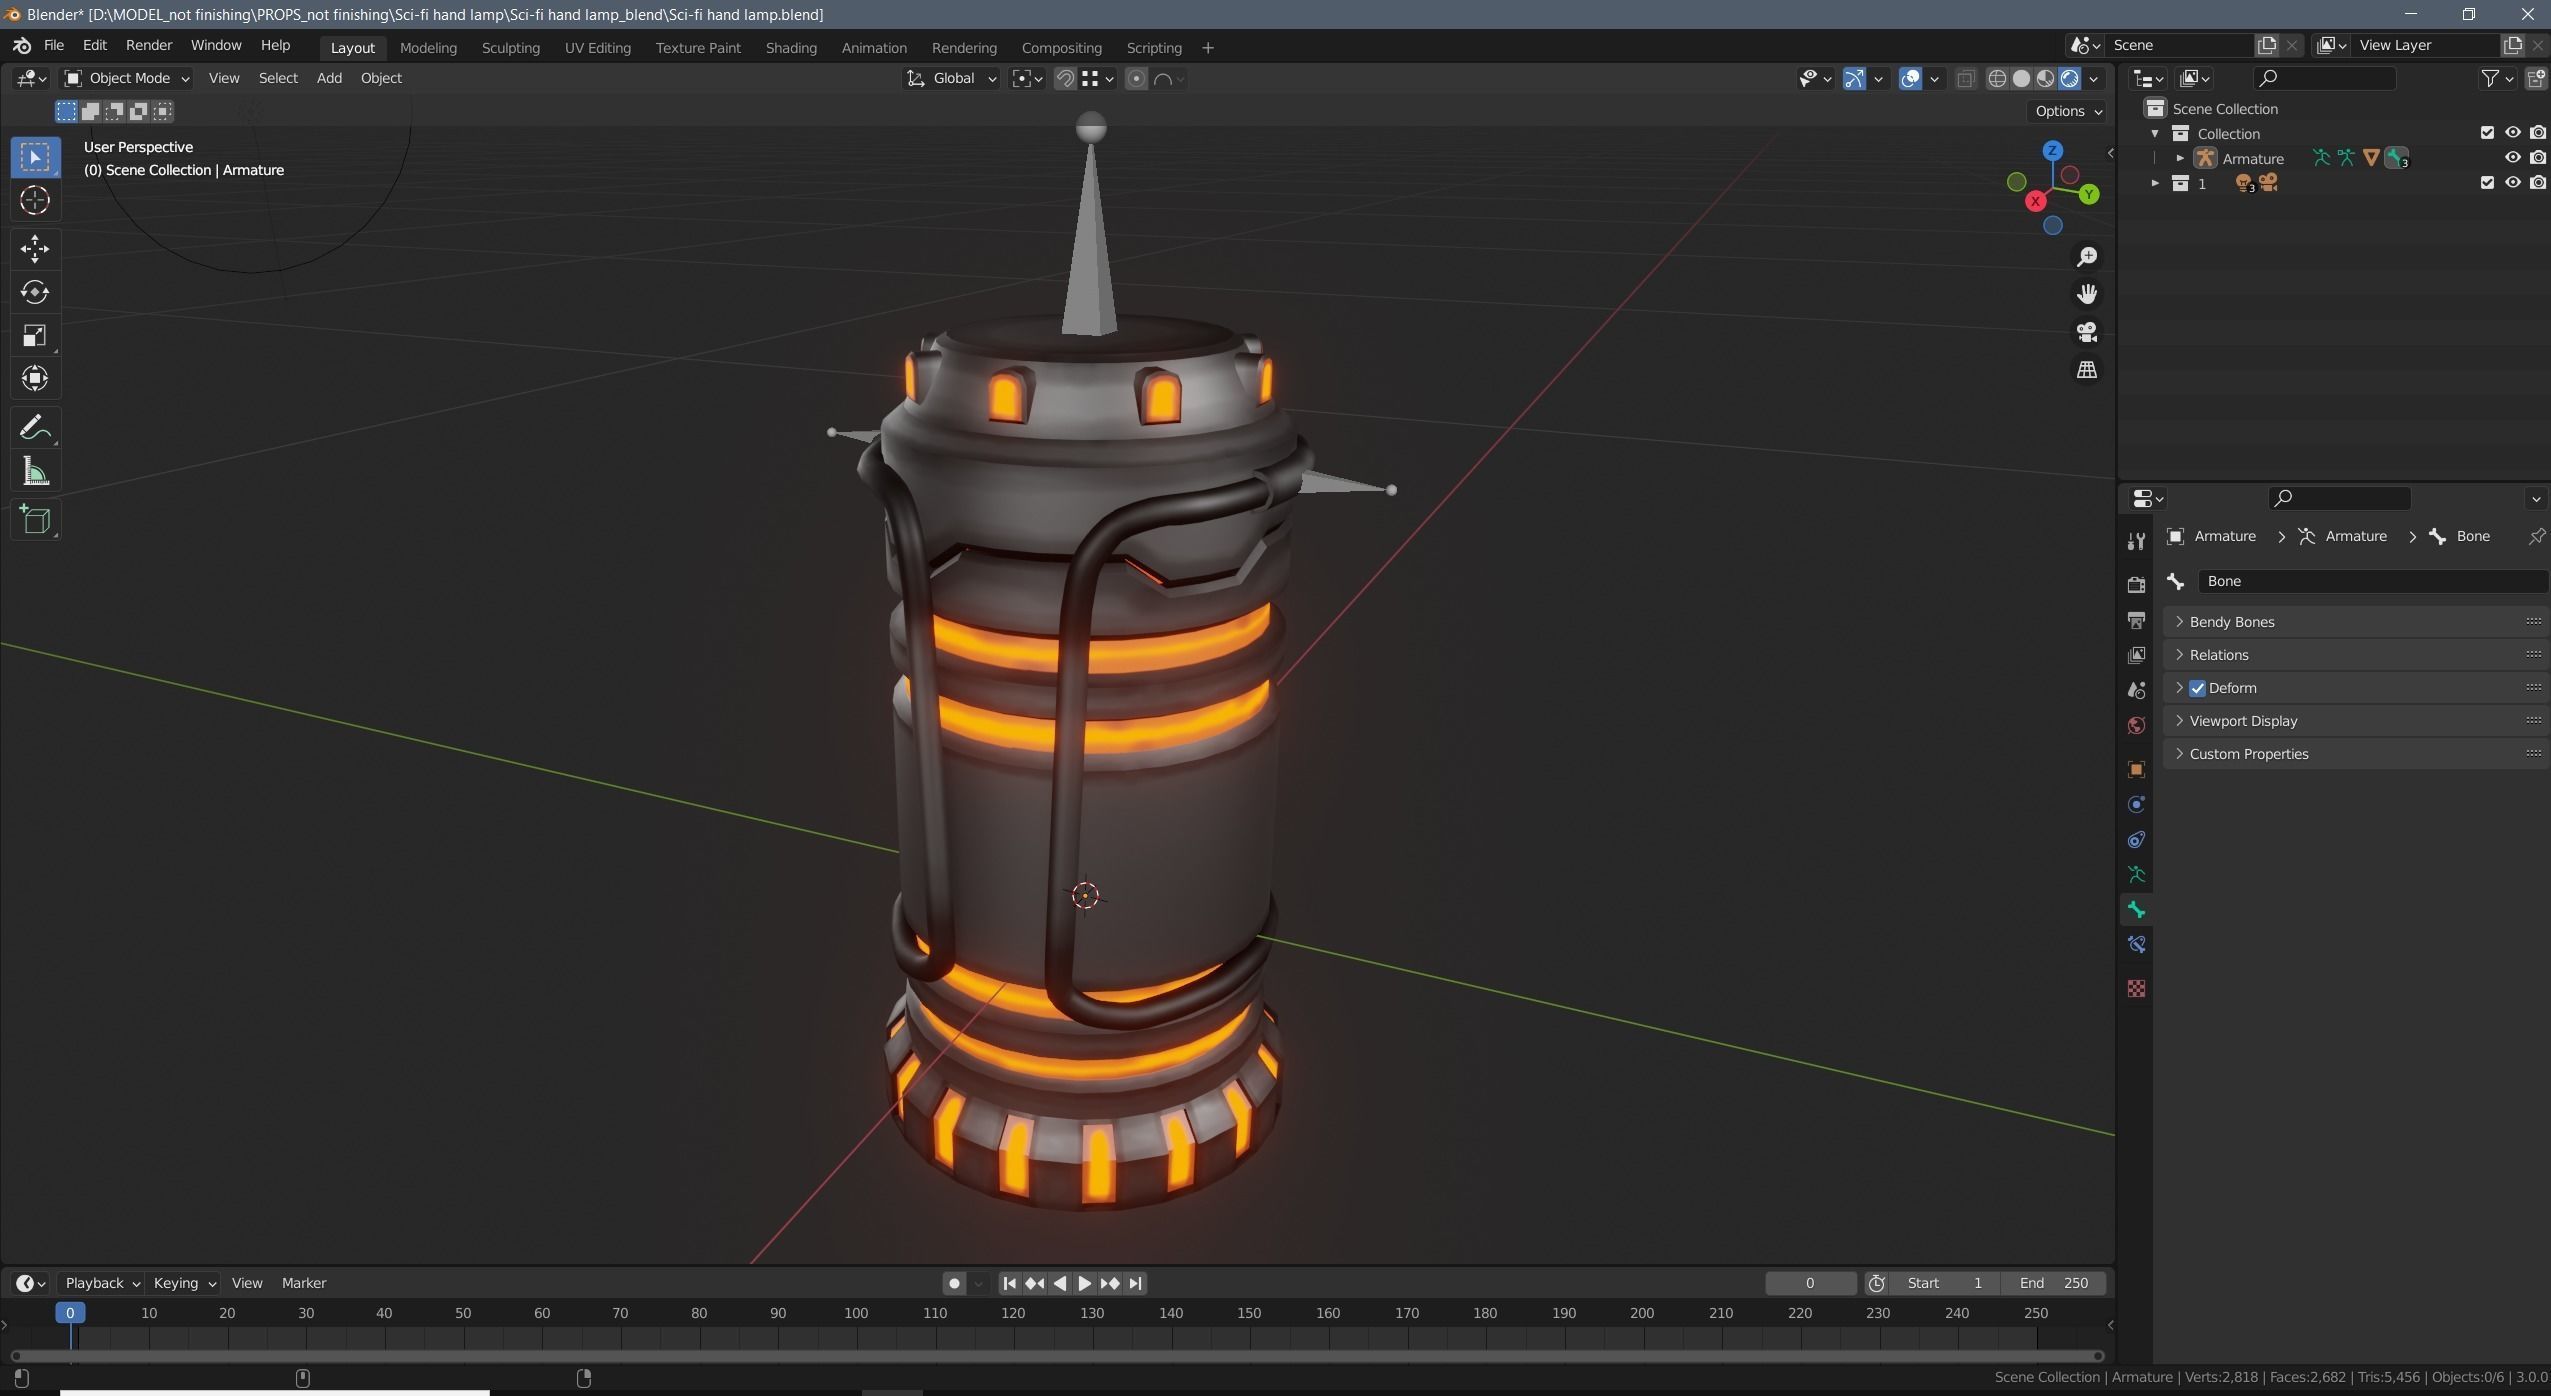Activate the Rotate tool
The image size is (2551, 1396).
point(35,291)
